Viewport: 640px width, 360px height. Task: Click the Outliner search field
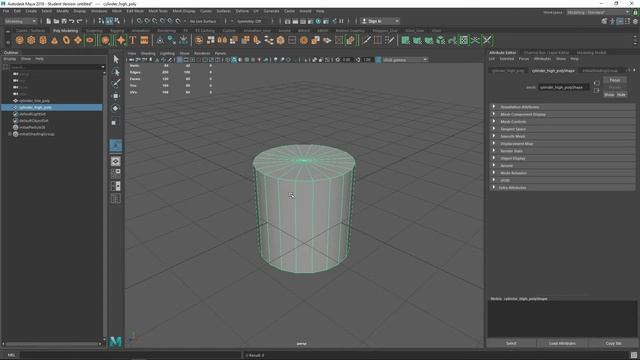pyautogui.click(x=58, y=67)
